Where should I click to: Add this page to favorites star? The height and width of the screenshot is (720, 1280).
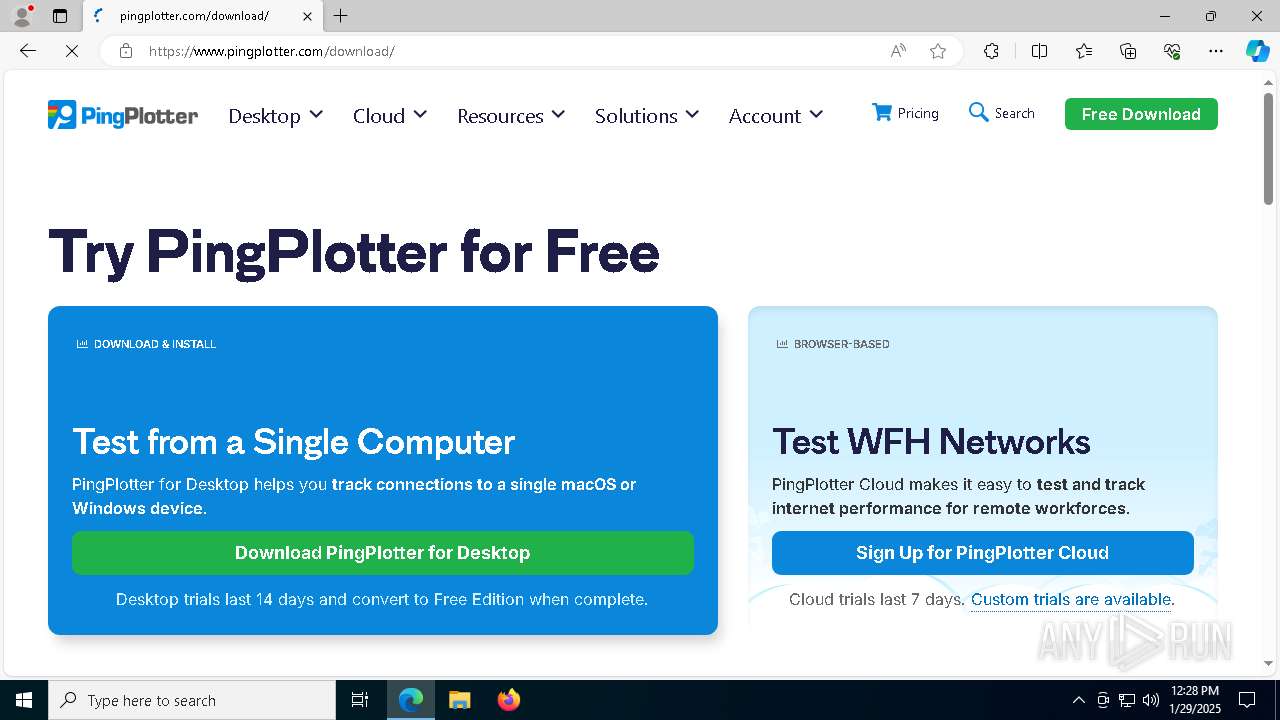938,51
